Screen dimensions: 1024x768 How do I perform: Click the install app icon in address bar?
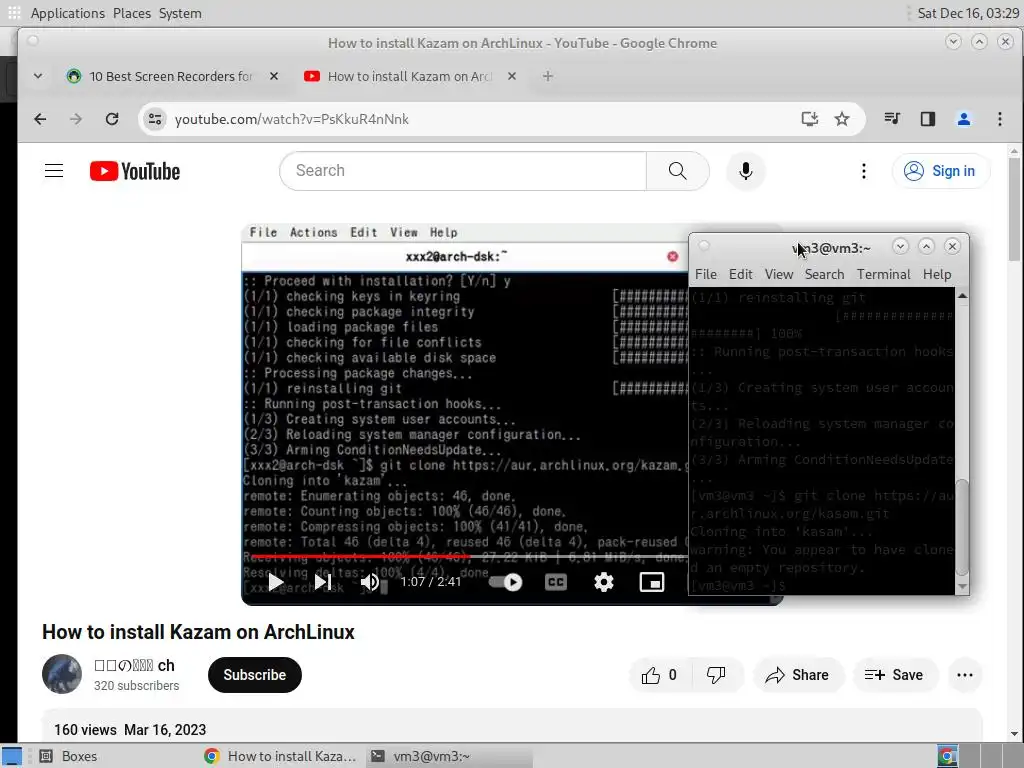point(810,119)
